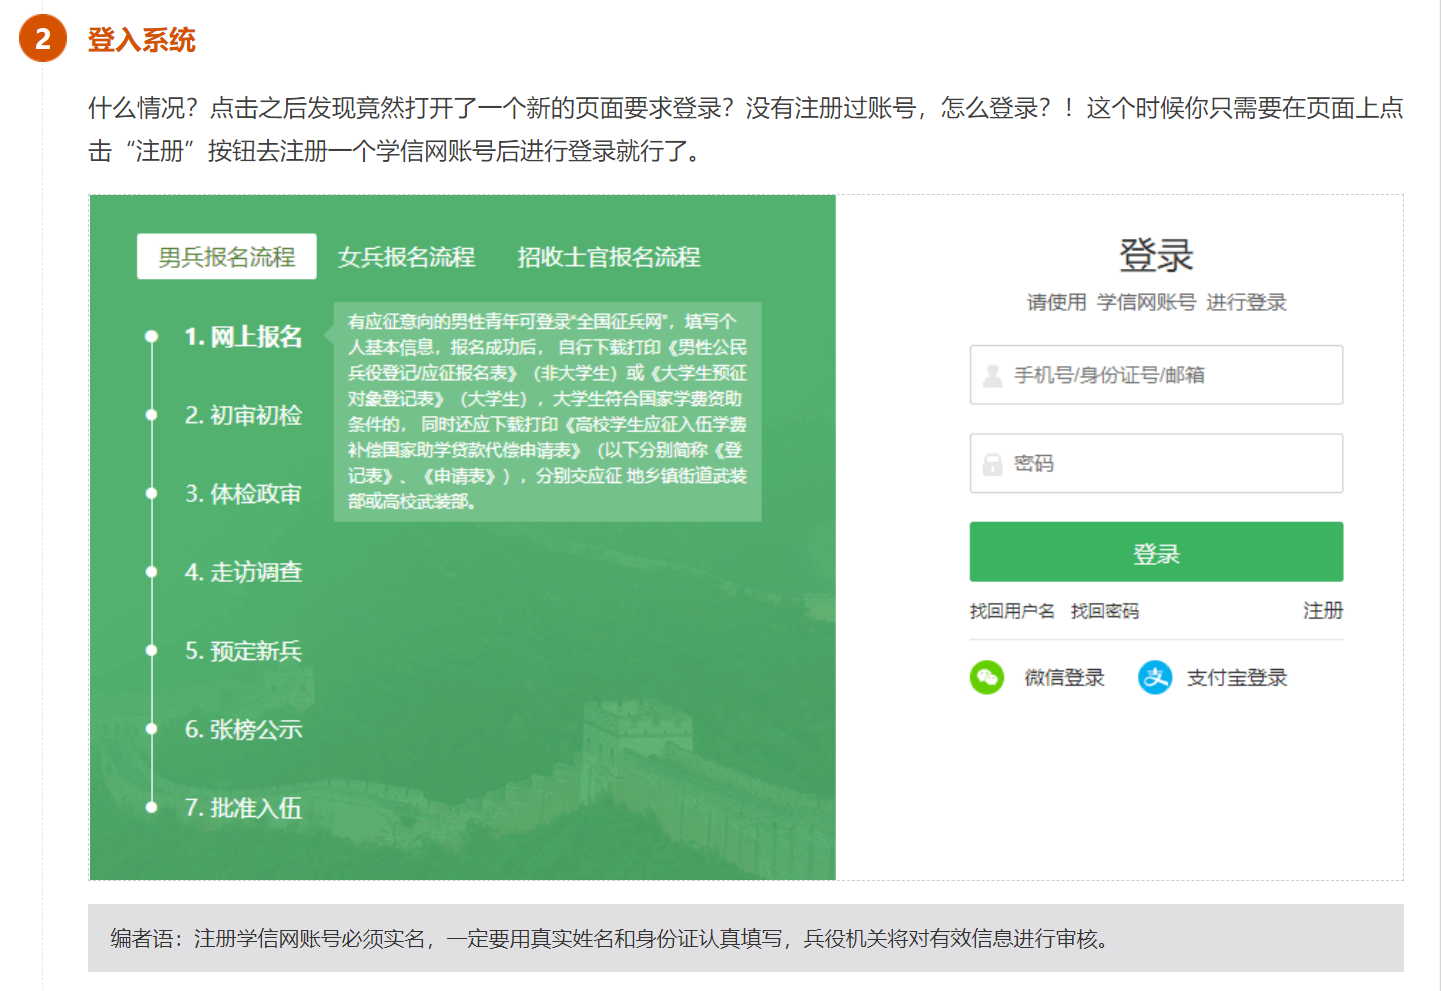Select the 男兵报名流程 tab
The image size is (1441, 991).
227,257
